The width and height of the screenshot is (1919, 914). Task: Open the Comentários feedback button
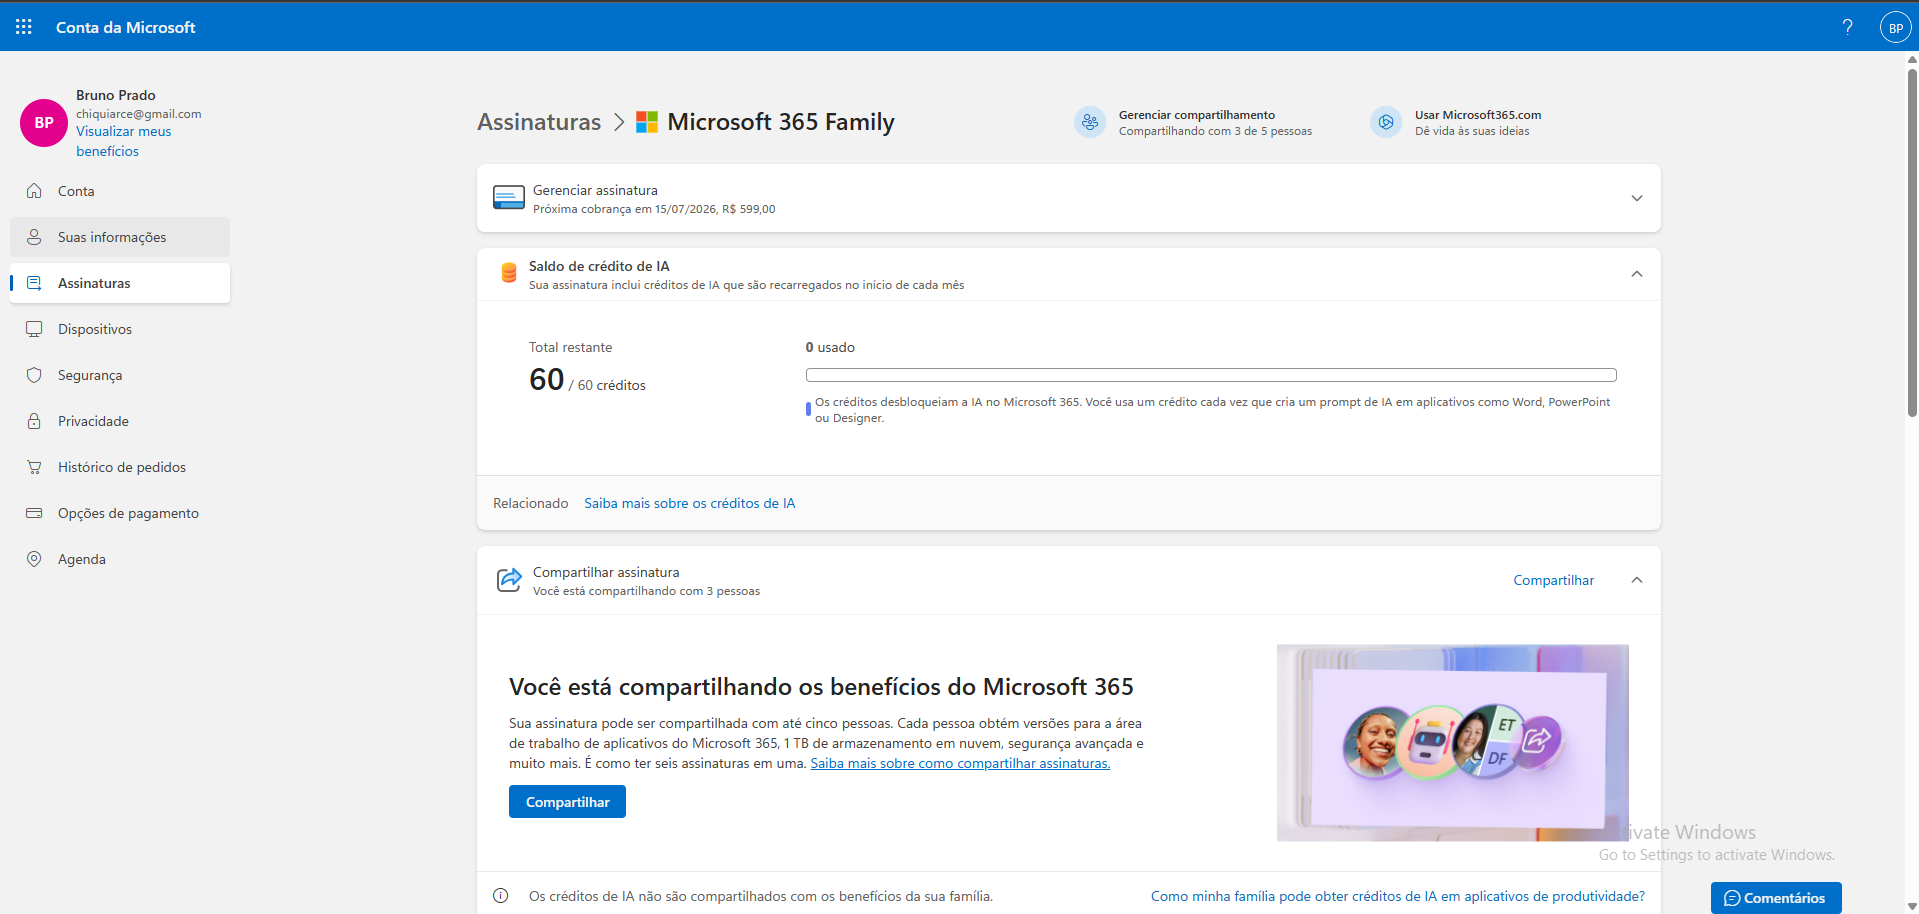tap(1776, 898)
